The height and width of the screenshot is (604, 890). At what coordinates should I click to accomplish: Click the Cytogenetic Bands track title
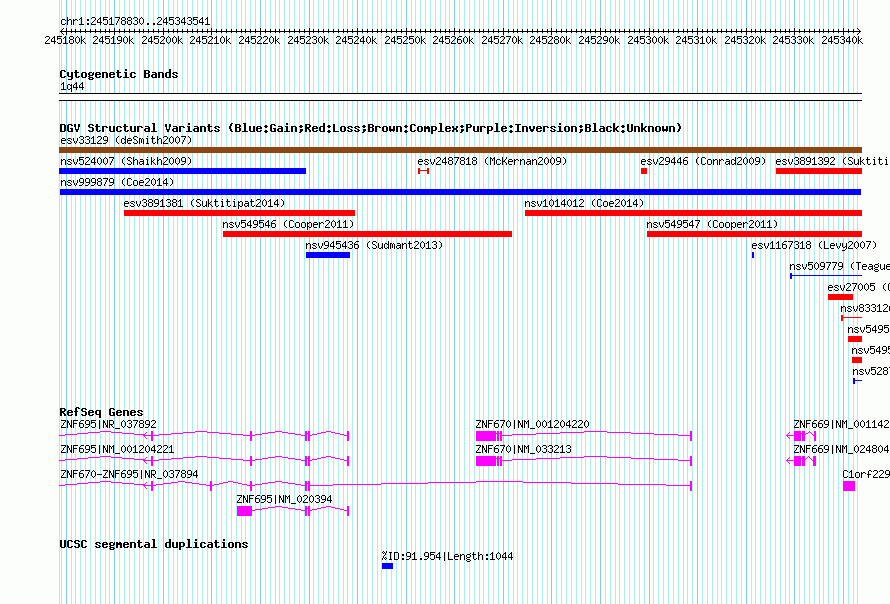point(119,74)
